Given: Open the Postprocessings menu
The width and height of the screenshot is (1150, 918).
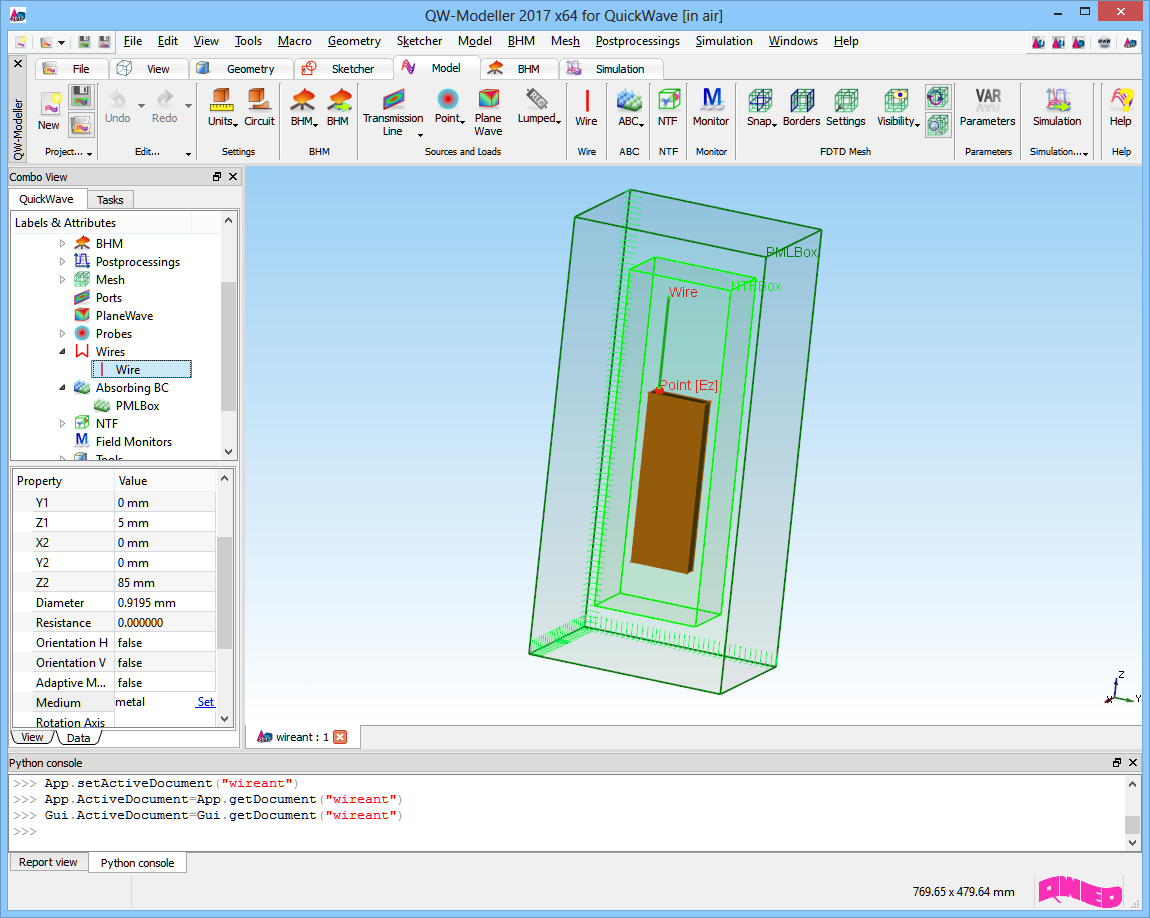Looking at the screenshot, I should pyautogui.click(x=637, y=41).
